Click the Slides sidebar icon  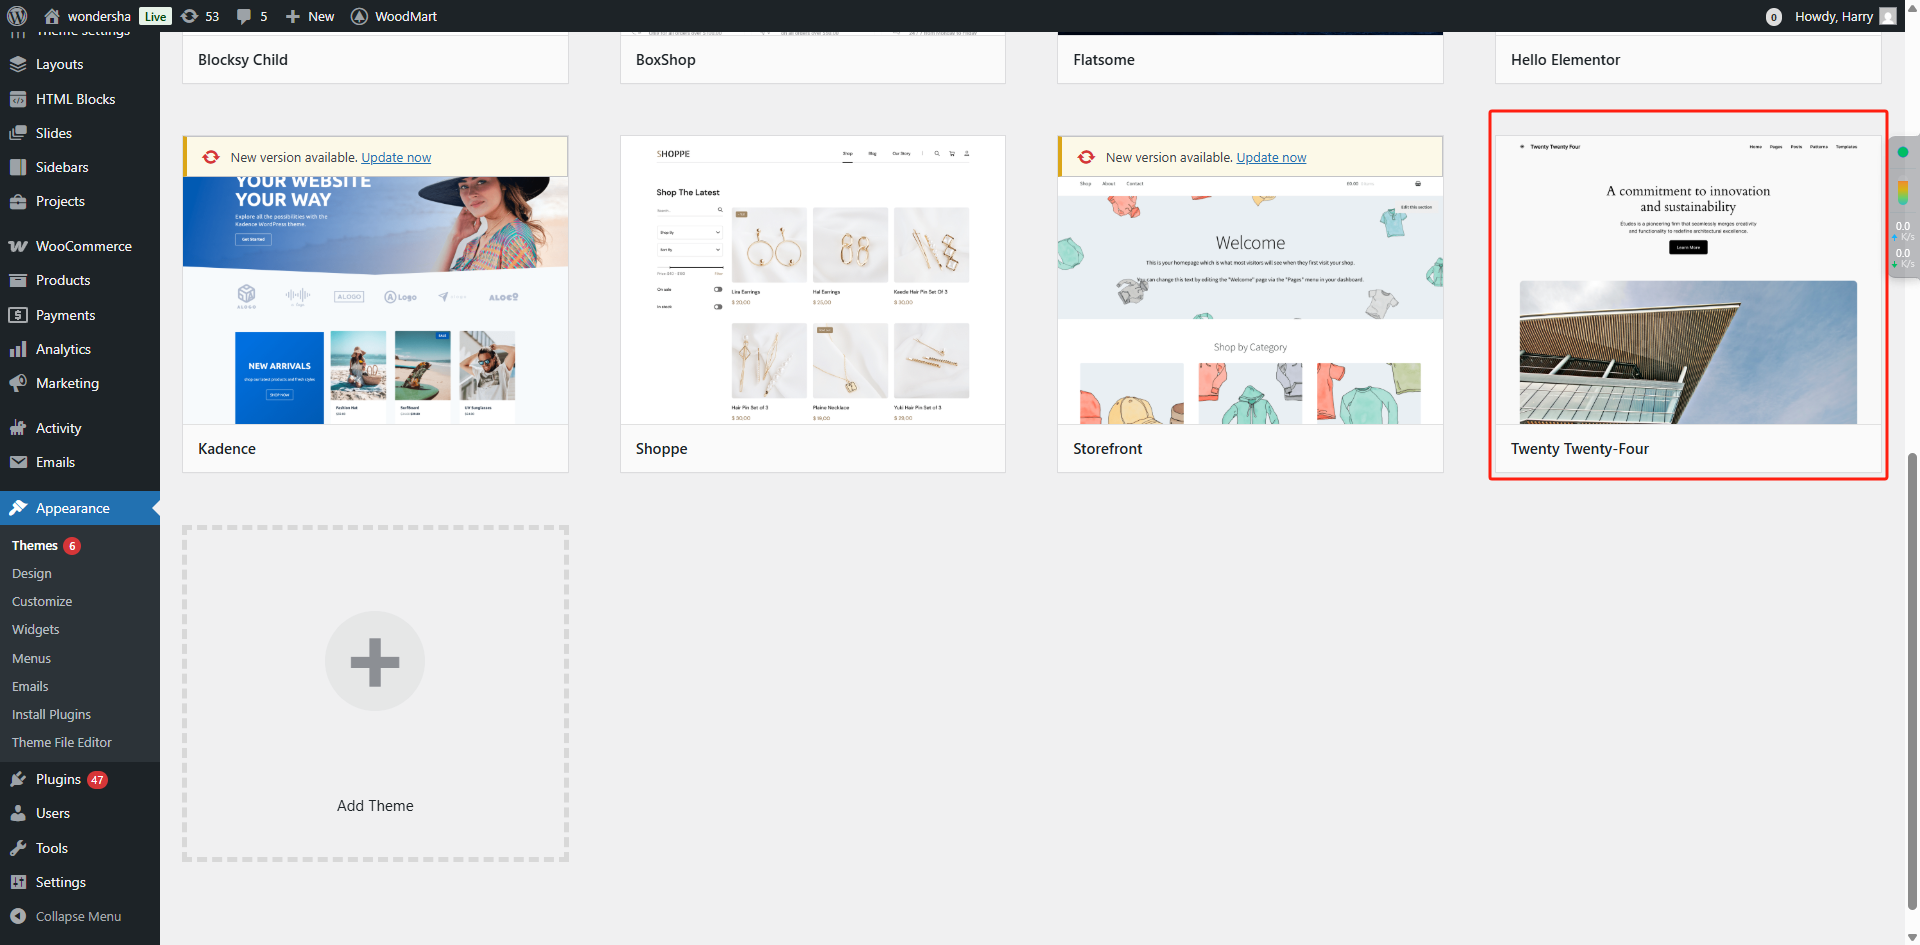tap(18, 133)
